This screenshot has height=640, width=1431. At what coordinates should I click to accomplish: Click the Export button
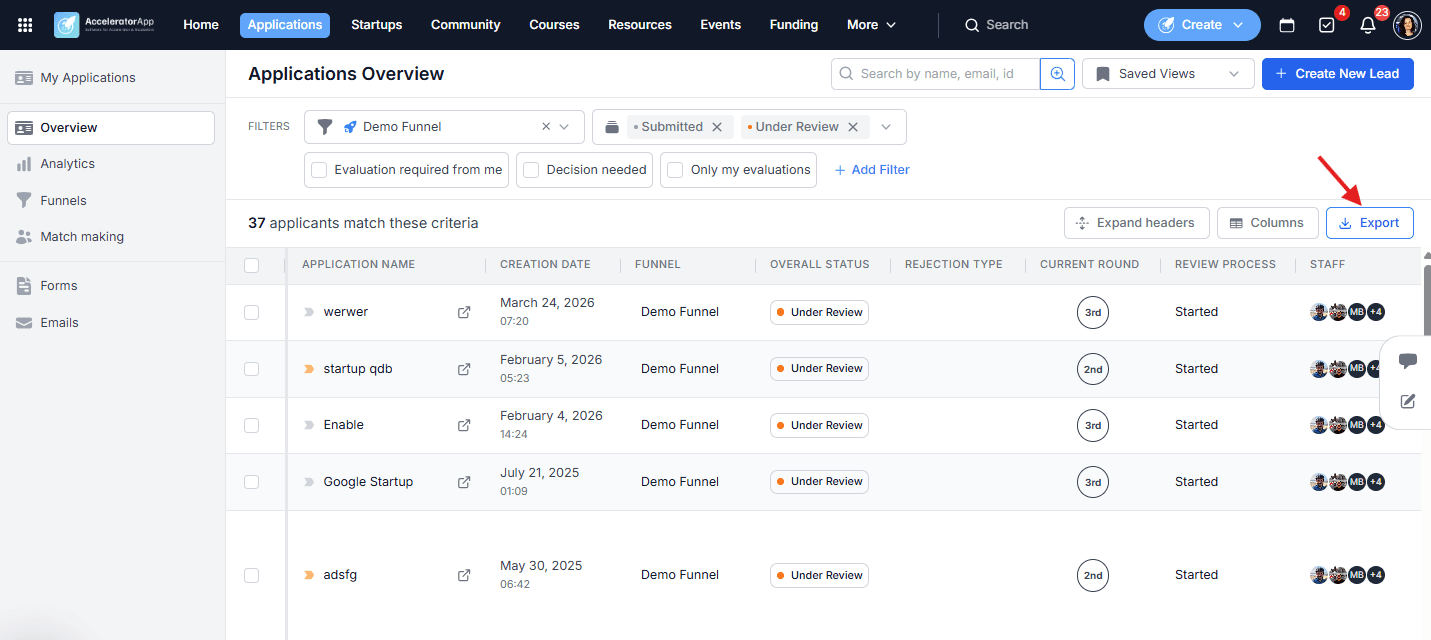(x=1369, y=223)
